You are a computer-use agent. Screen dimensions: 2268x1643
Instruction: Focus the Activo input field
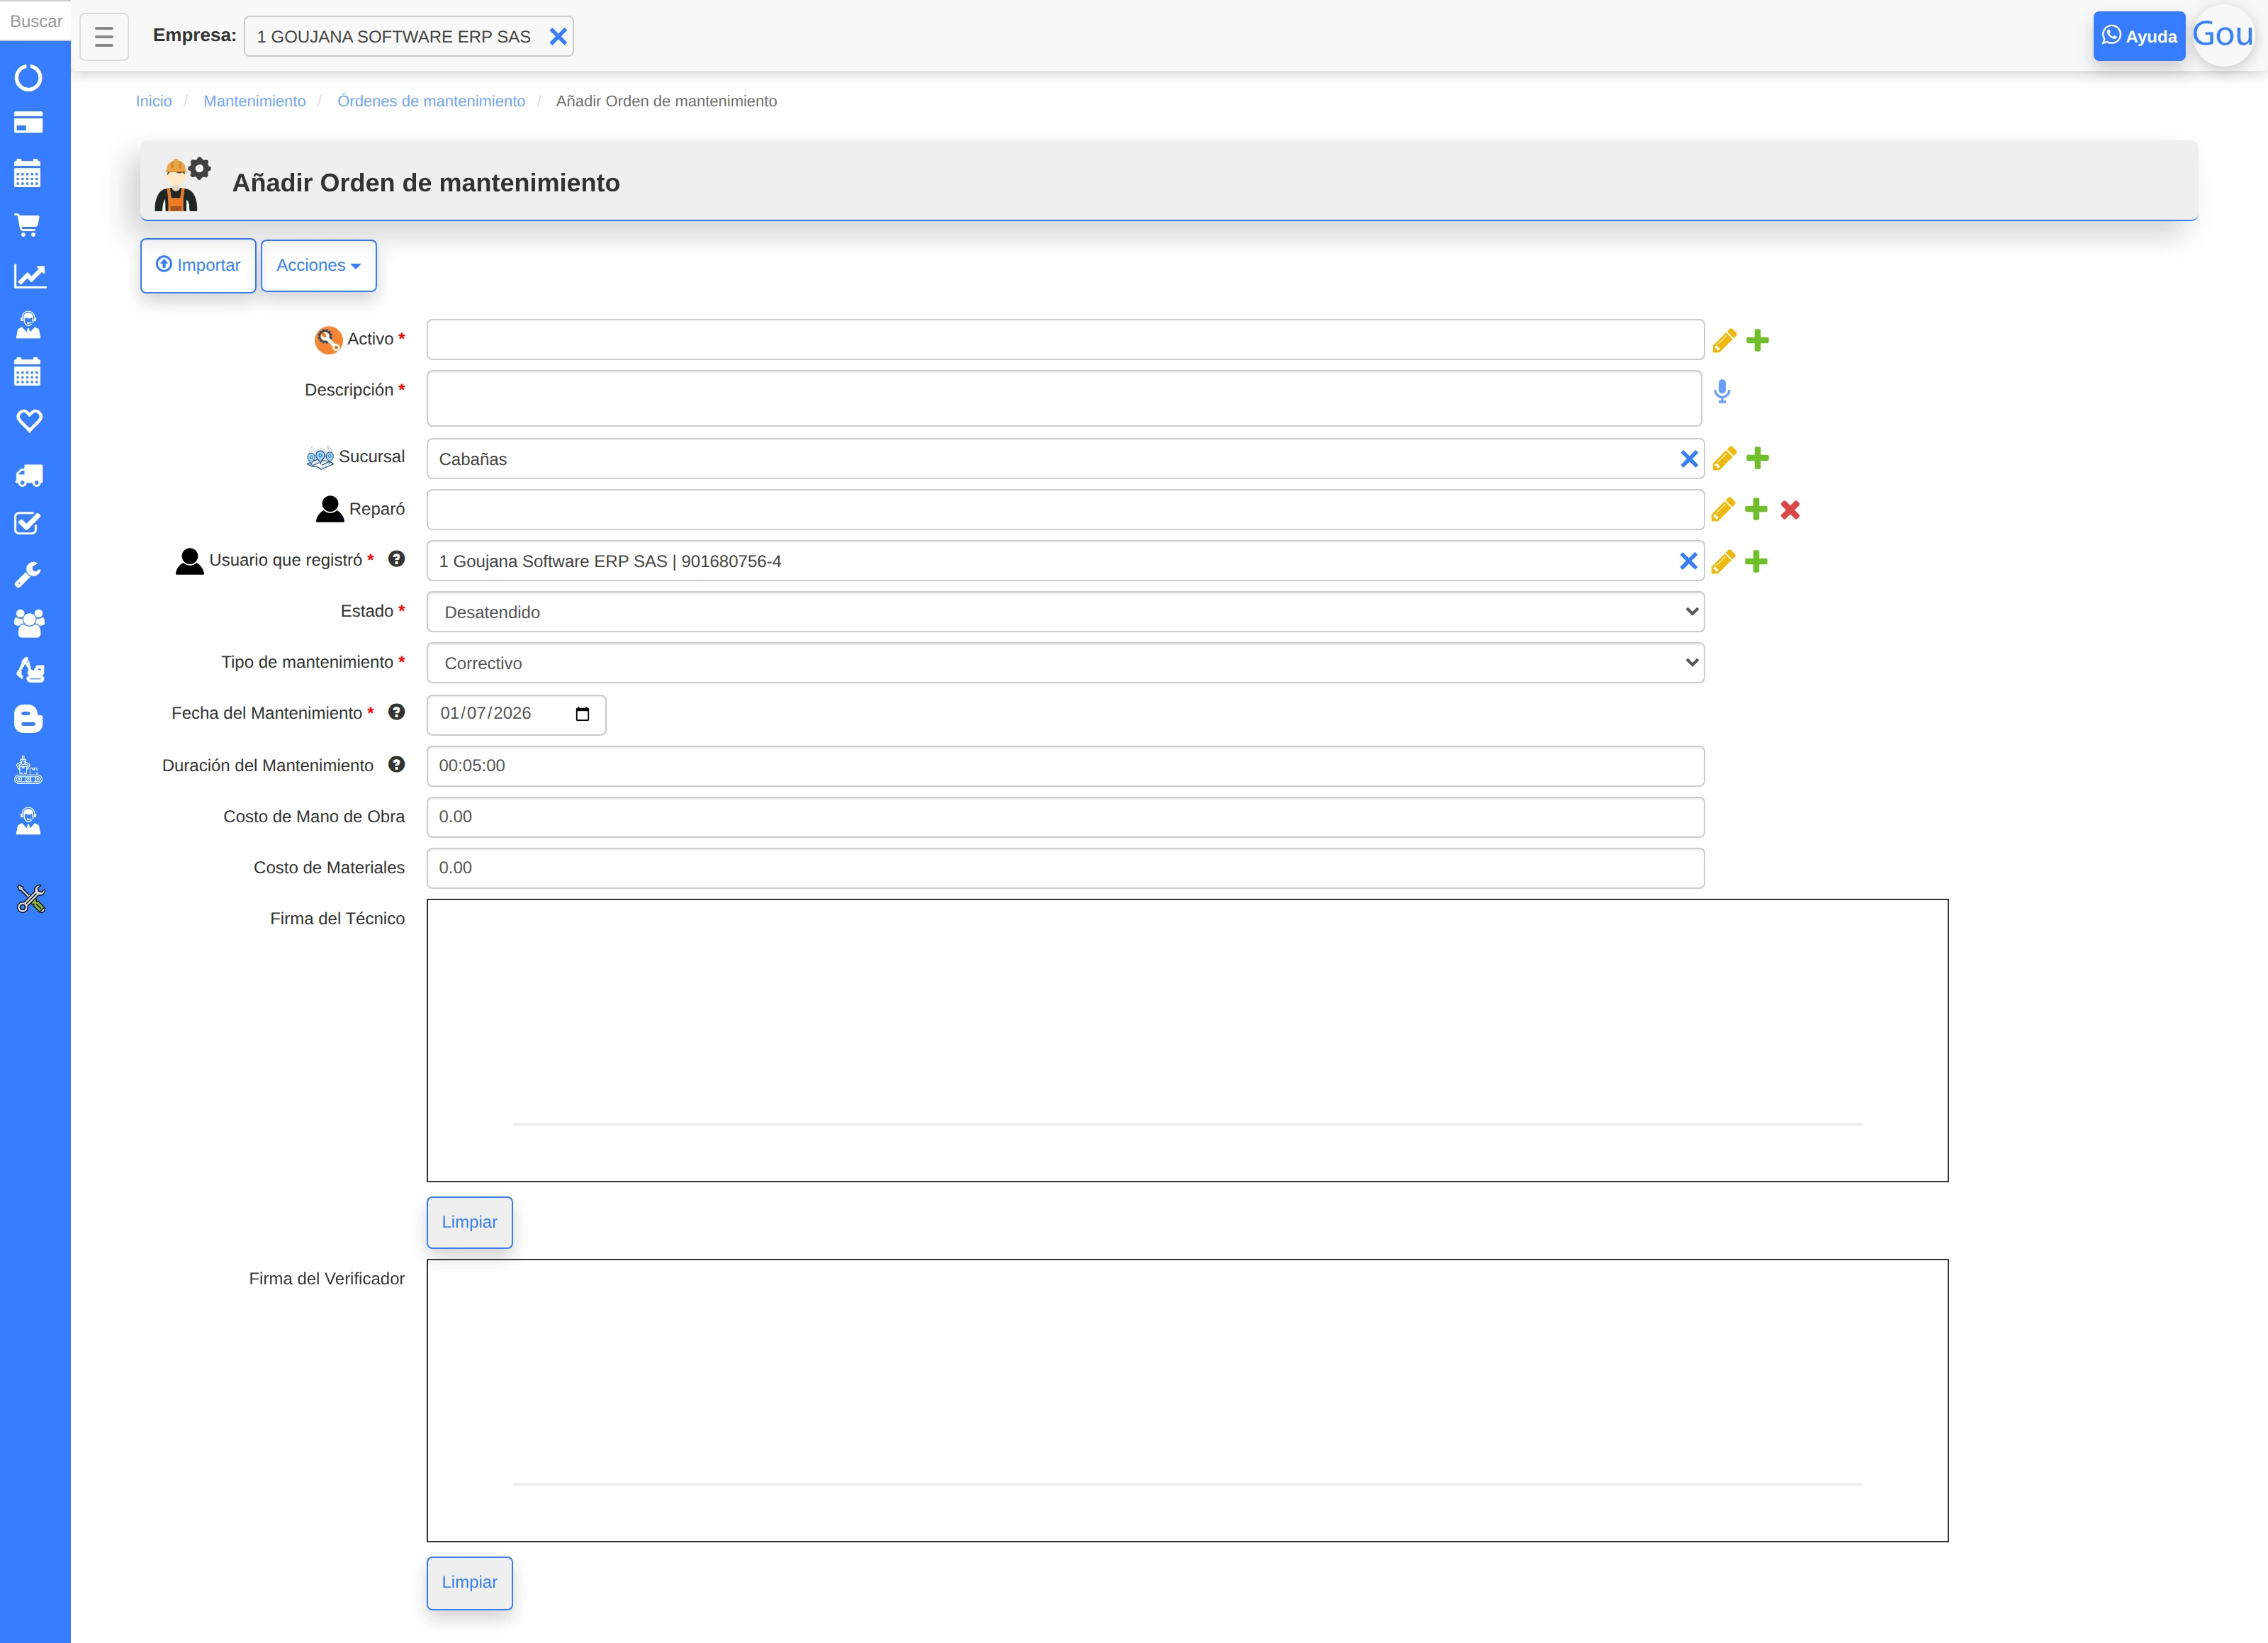[1065, 340]
